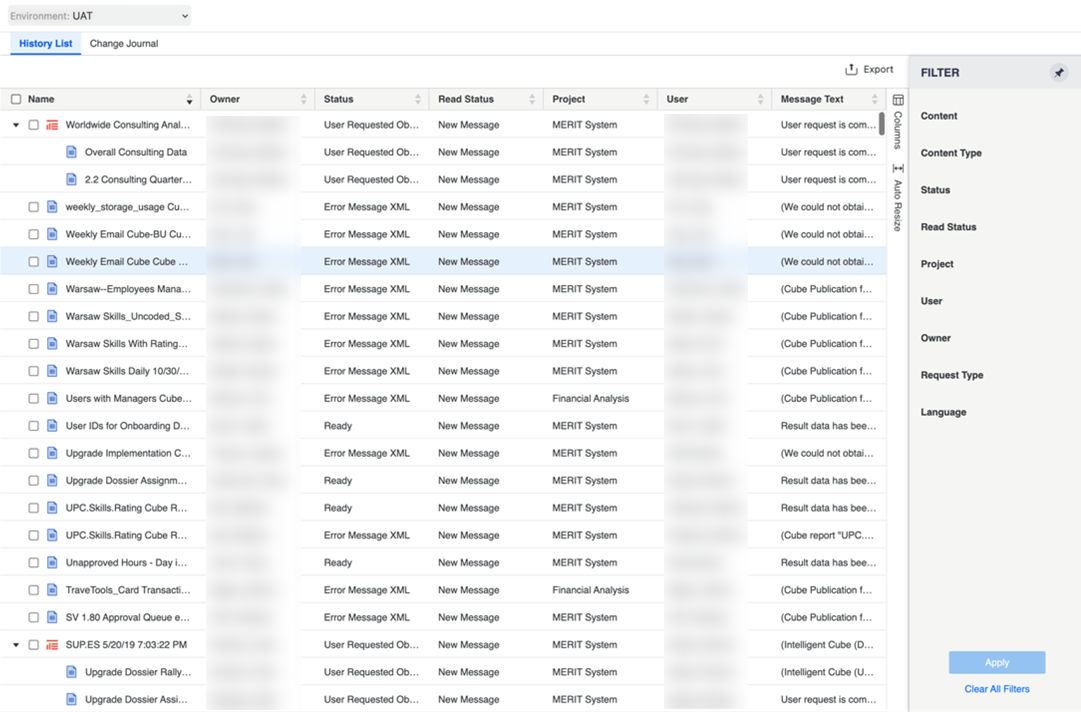This screenshot has height=712, width=1081.
Task: Click the Clear All Filters link
Action: 996,689
